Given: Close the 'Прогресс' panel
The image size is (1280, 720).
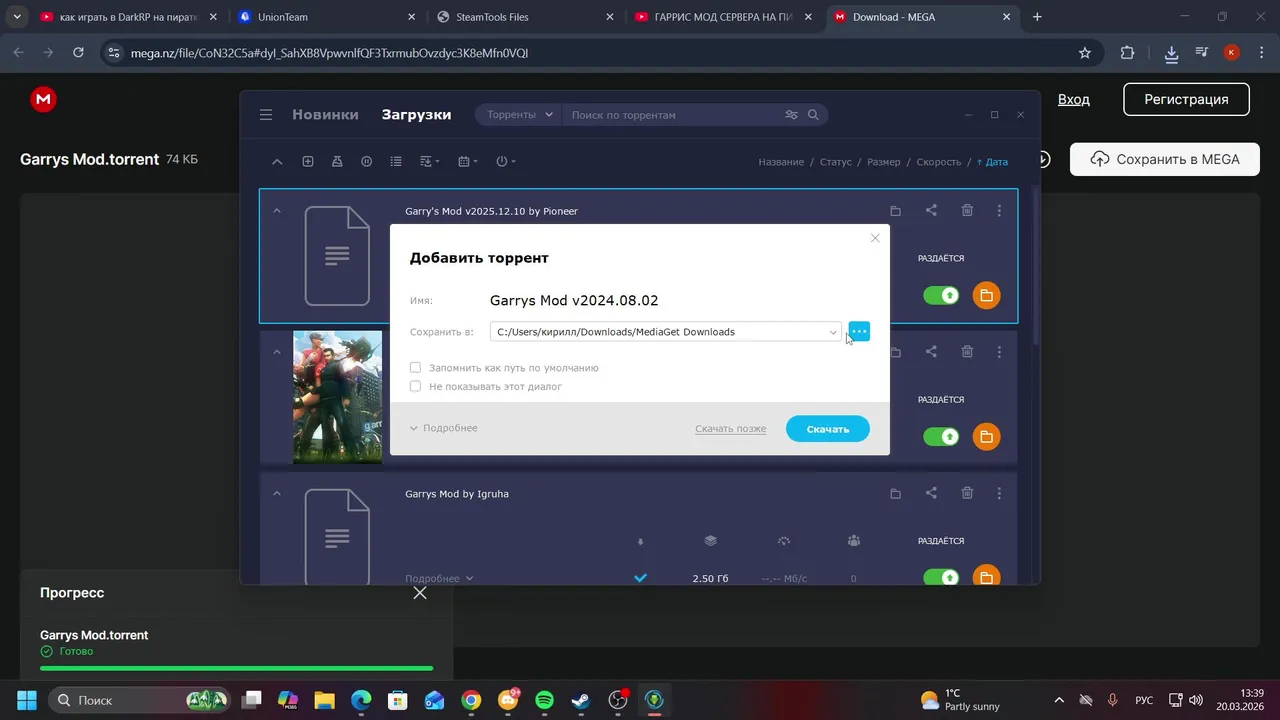Looking at the screenshot, I should click(x=420, y=593).
